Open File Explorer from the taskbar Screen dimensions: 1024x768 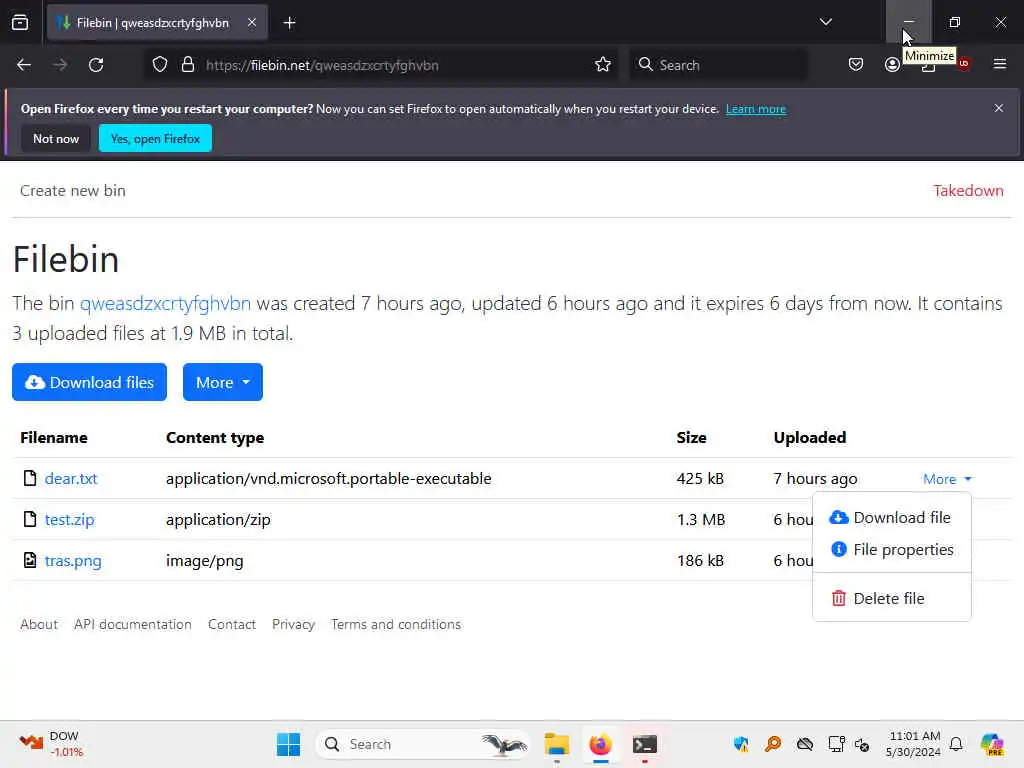pyautogui.click(x=557, y=744)
